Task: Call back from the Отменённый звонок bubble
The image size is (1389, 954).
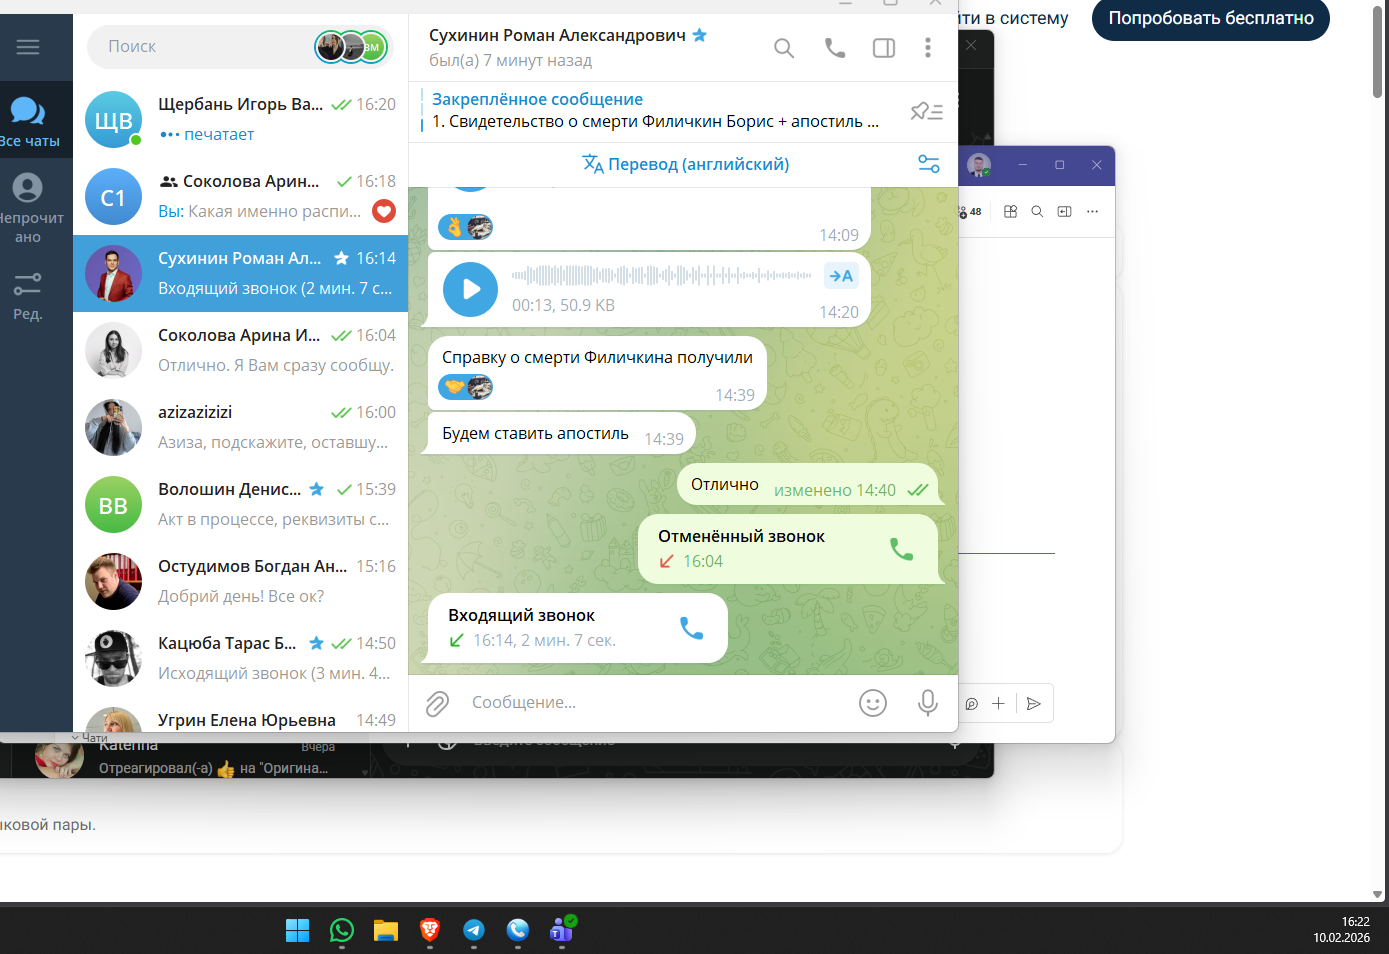Action: click(901, 548)
